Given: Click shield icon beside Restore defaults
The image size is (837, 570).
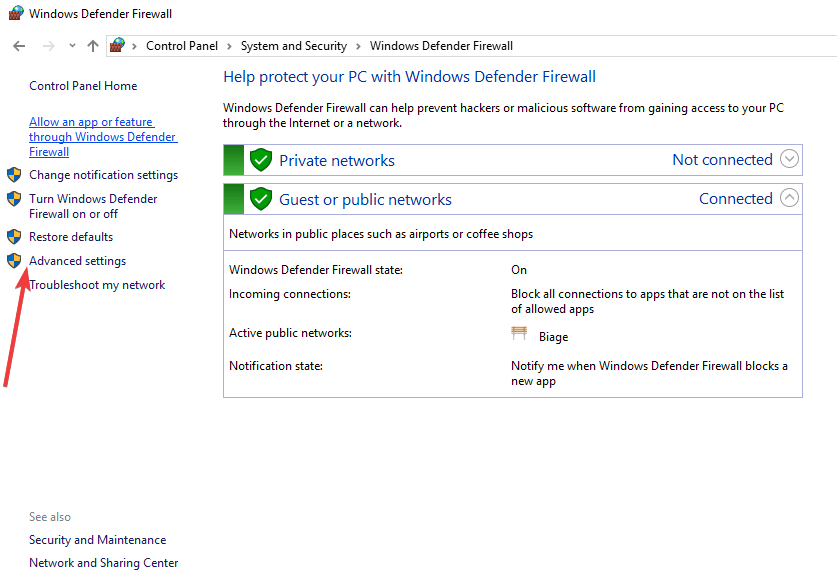Looking at the screenshot, I should coord(14,236).
